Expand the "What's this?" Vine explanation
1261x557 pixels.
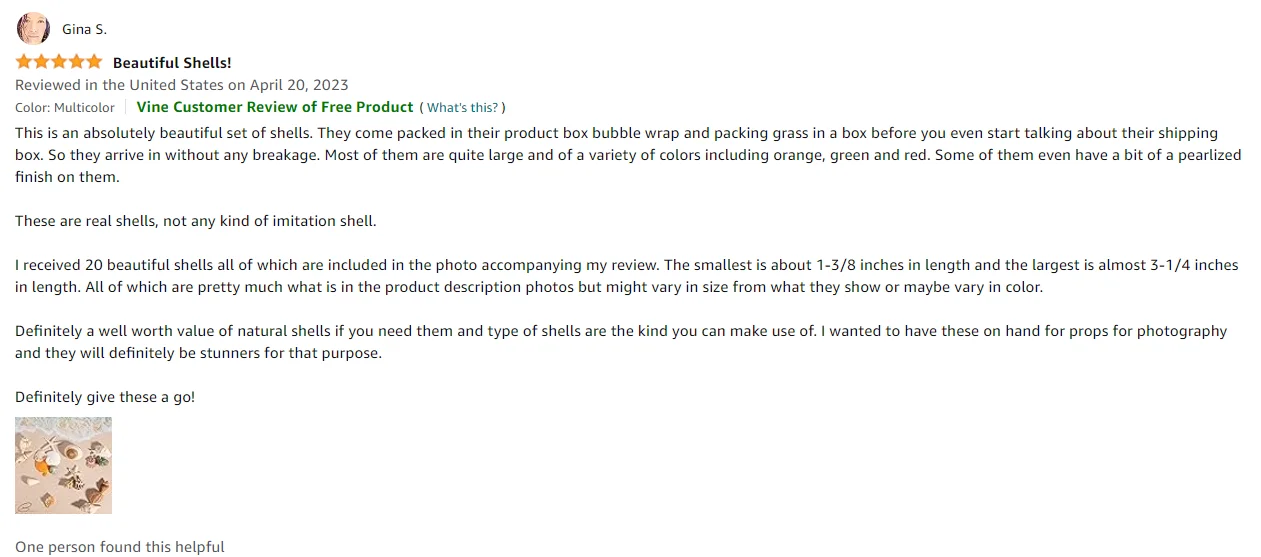pos(462,108)
